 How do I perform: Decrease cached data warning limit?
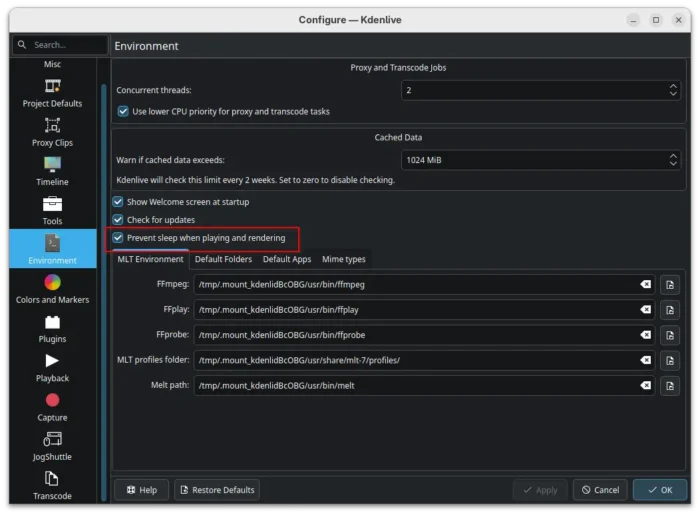point(673,164)
